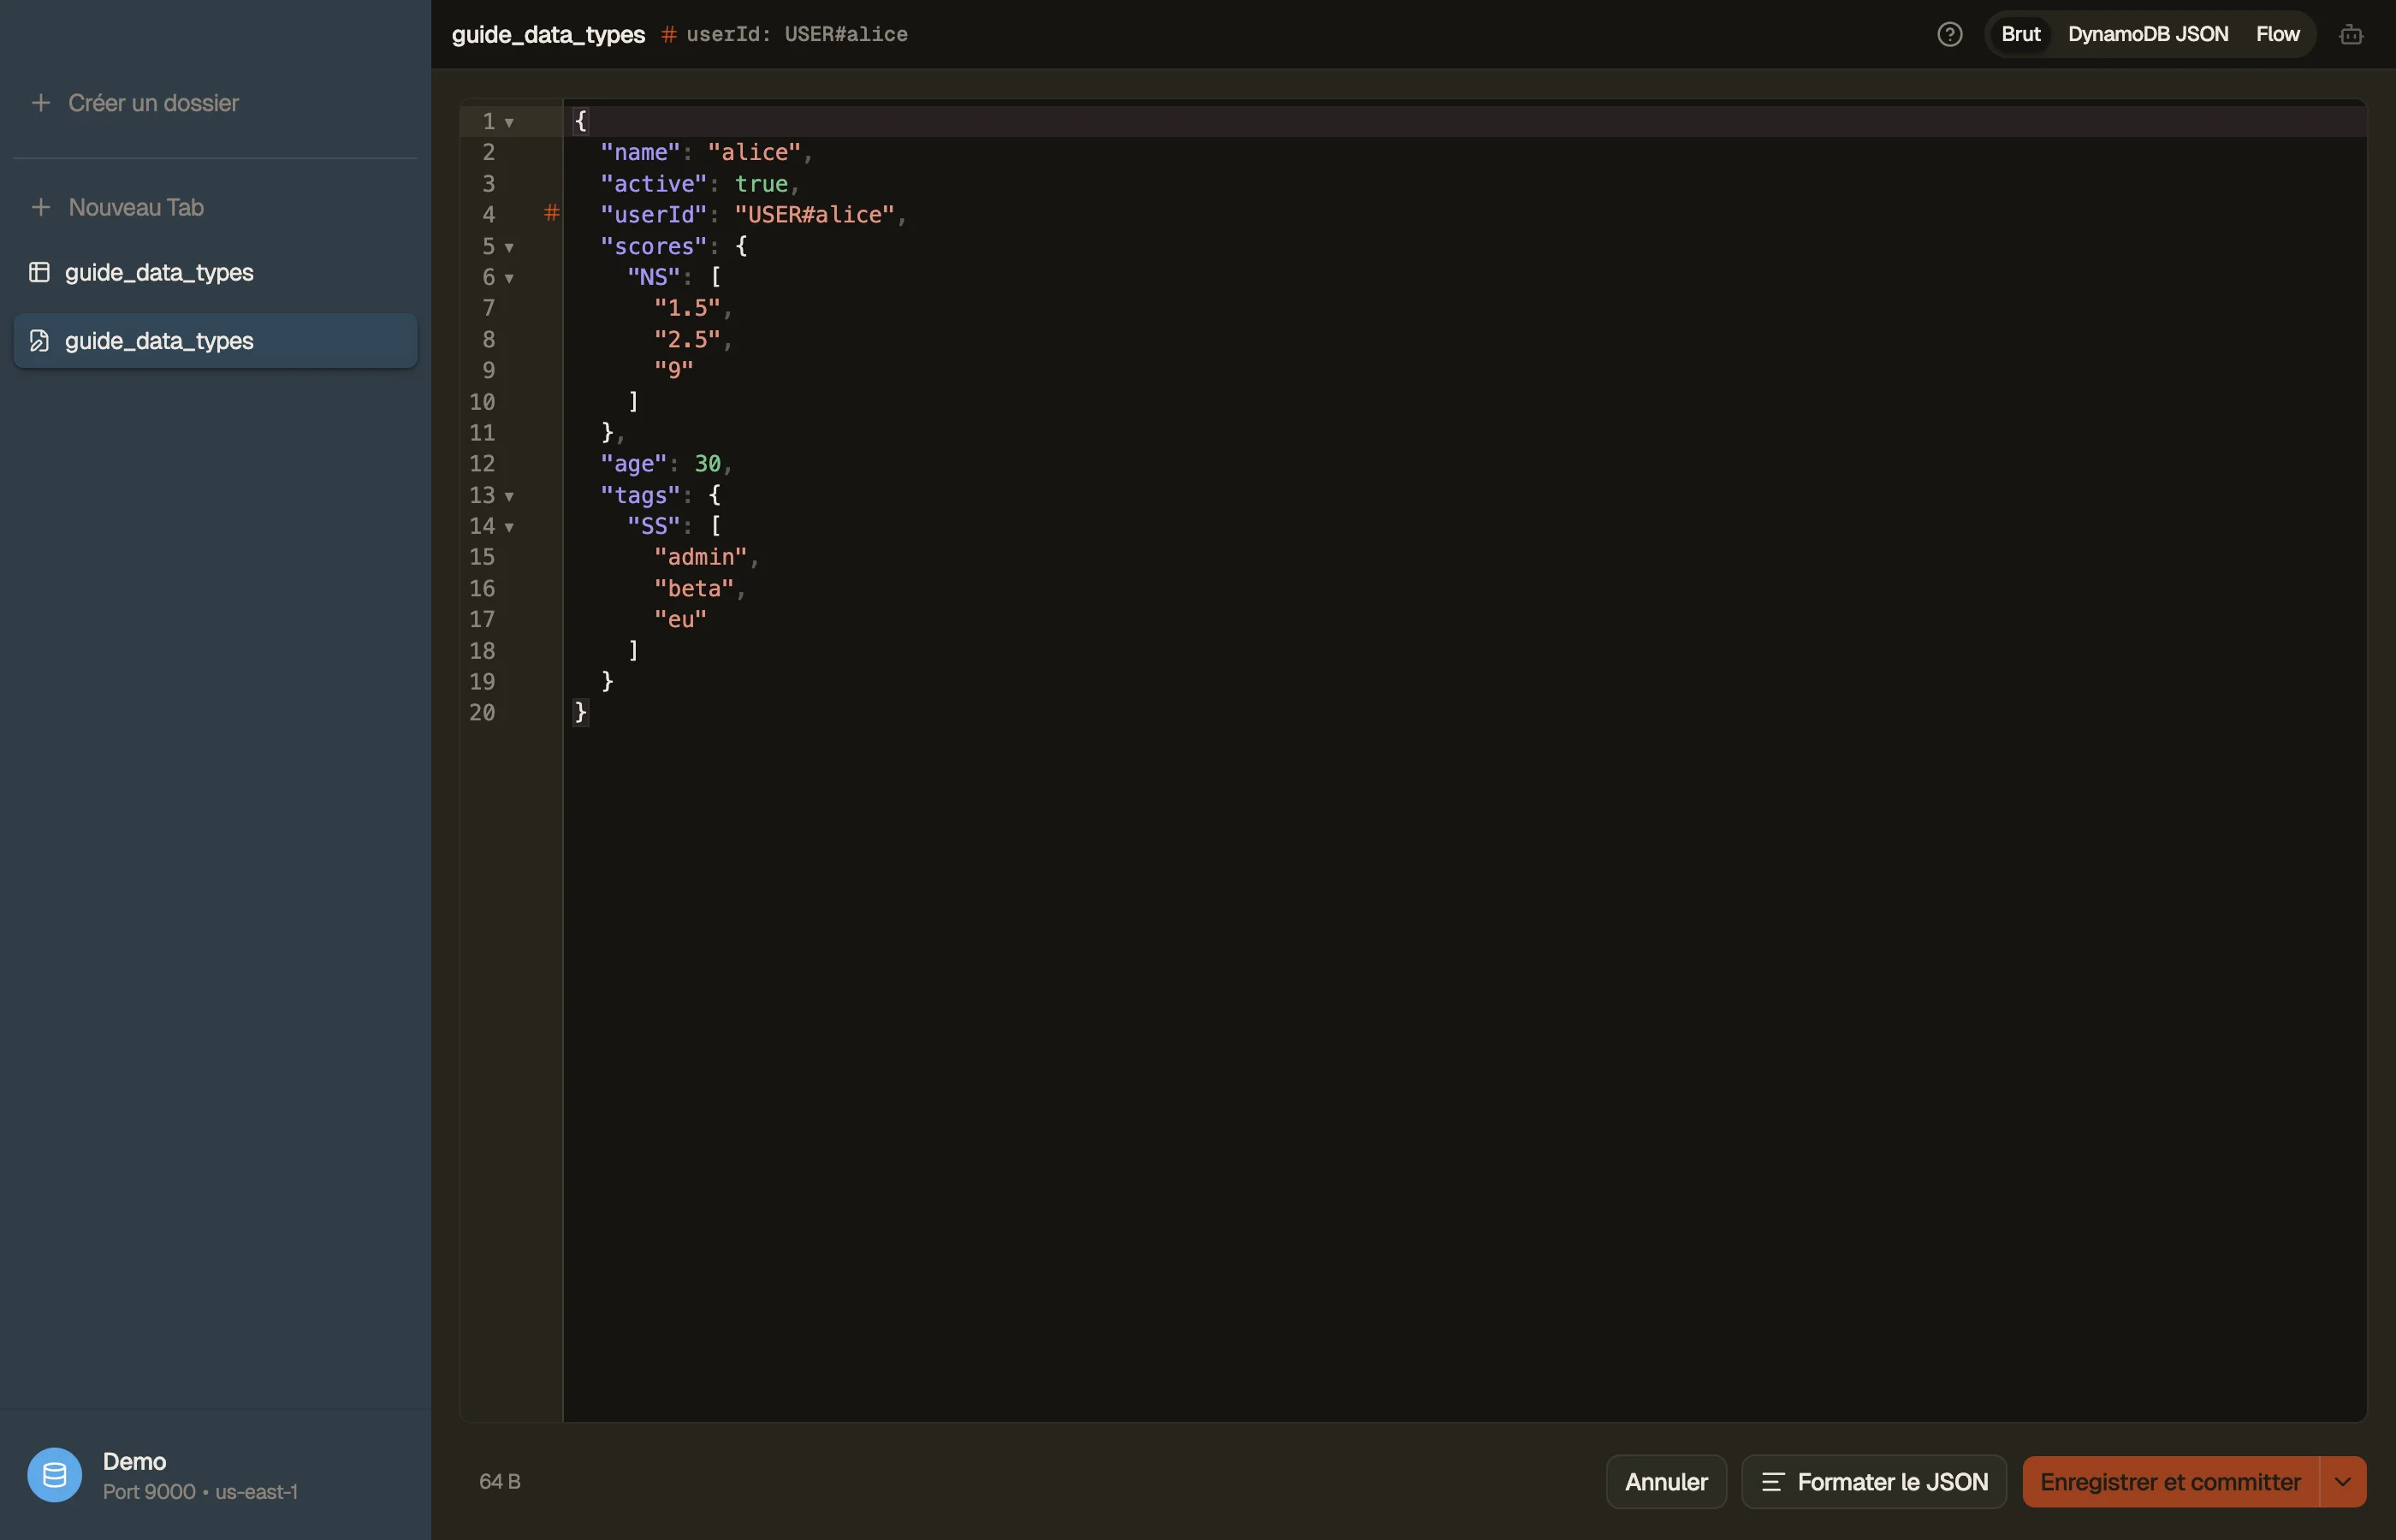Open the save options dropdown arrow
Image resolution: width=2396 pixels, height=1540 pixels.
click(2343, 1482)
